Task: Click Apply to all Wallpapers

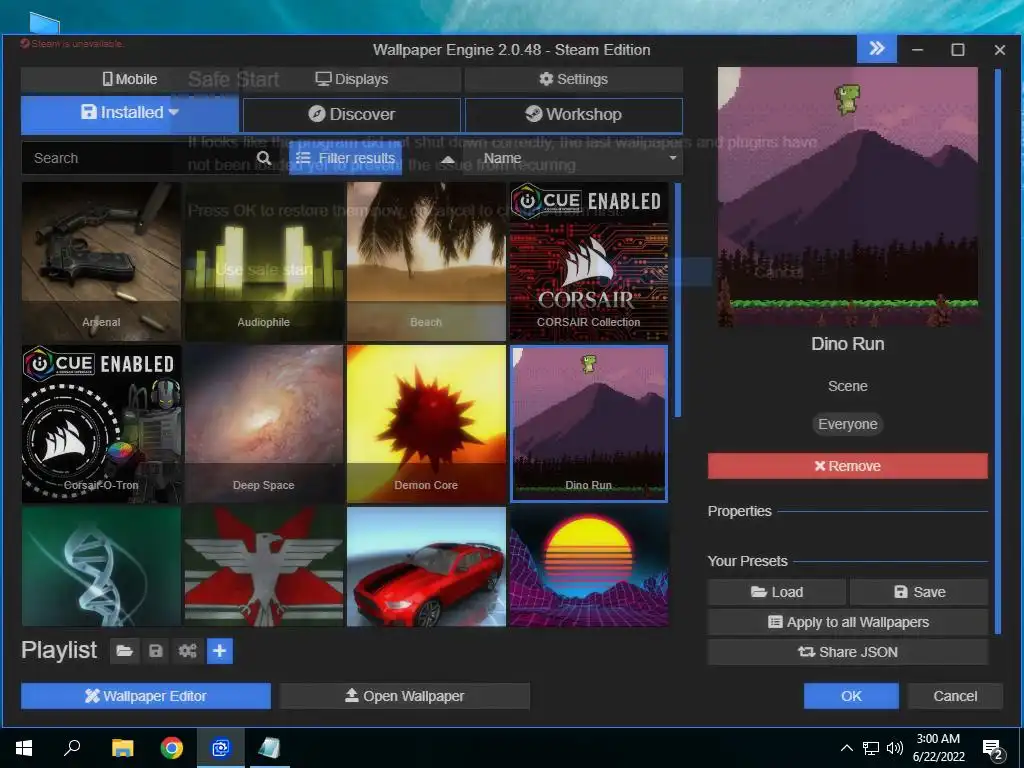Action: 848,622
